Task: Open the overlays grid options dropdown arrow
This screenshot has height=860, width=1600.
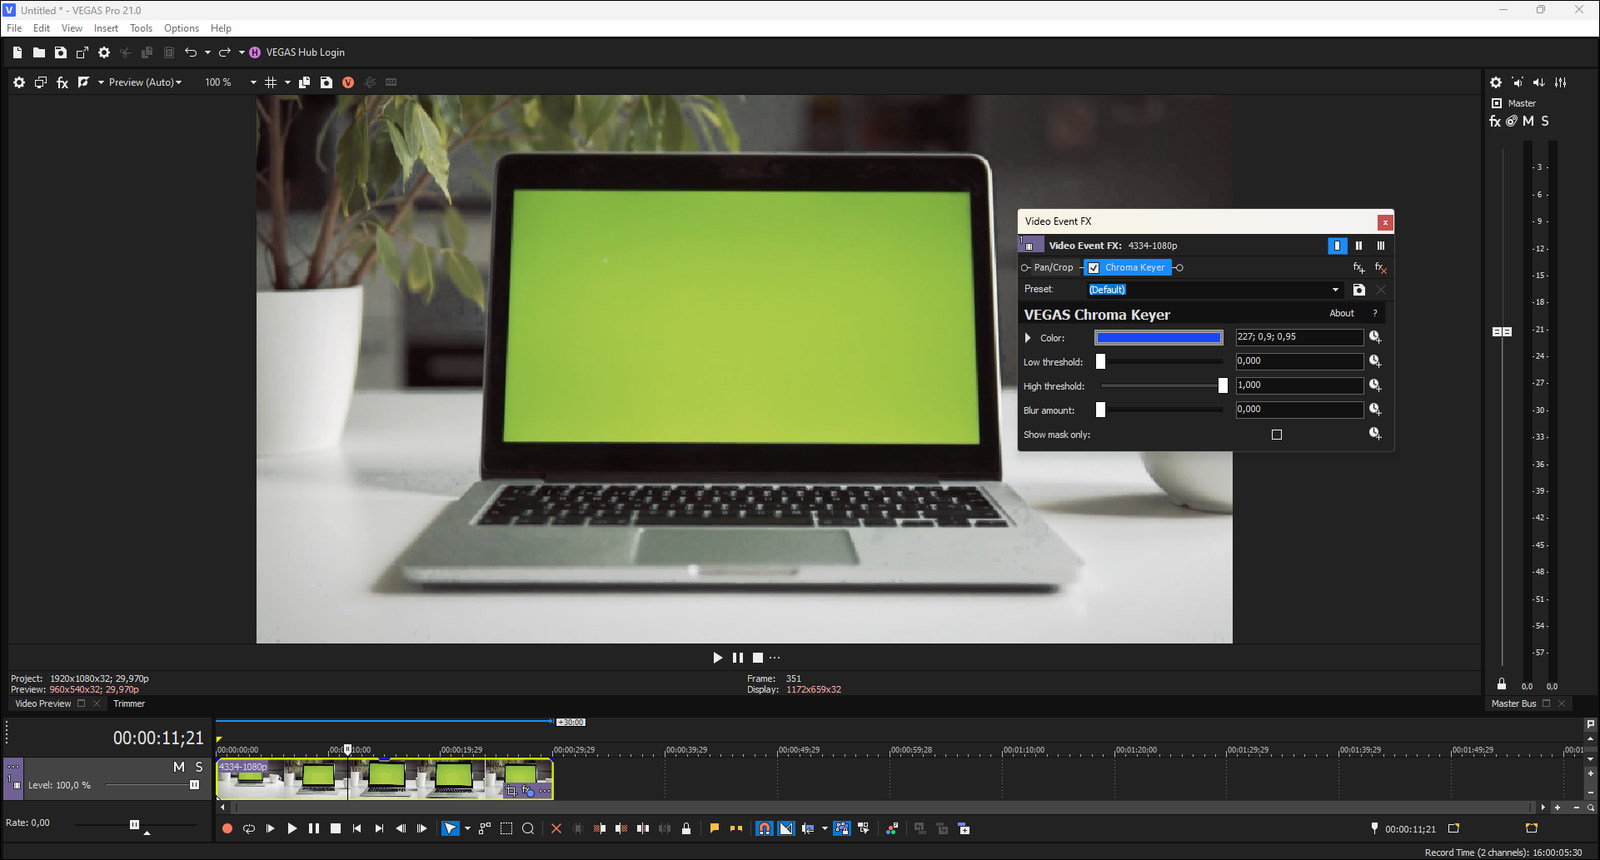Action: point(287,82)
